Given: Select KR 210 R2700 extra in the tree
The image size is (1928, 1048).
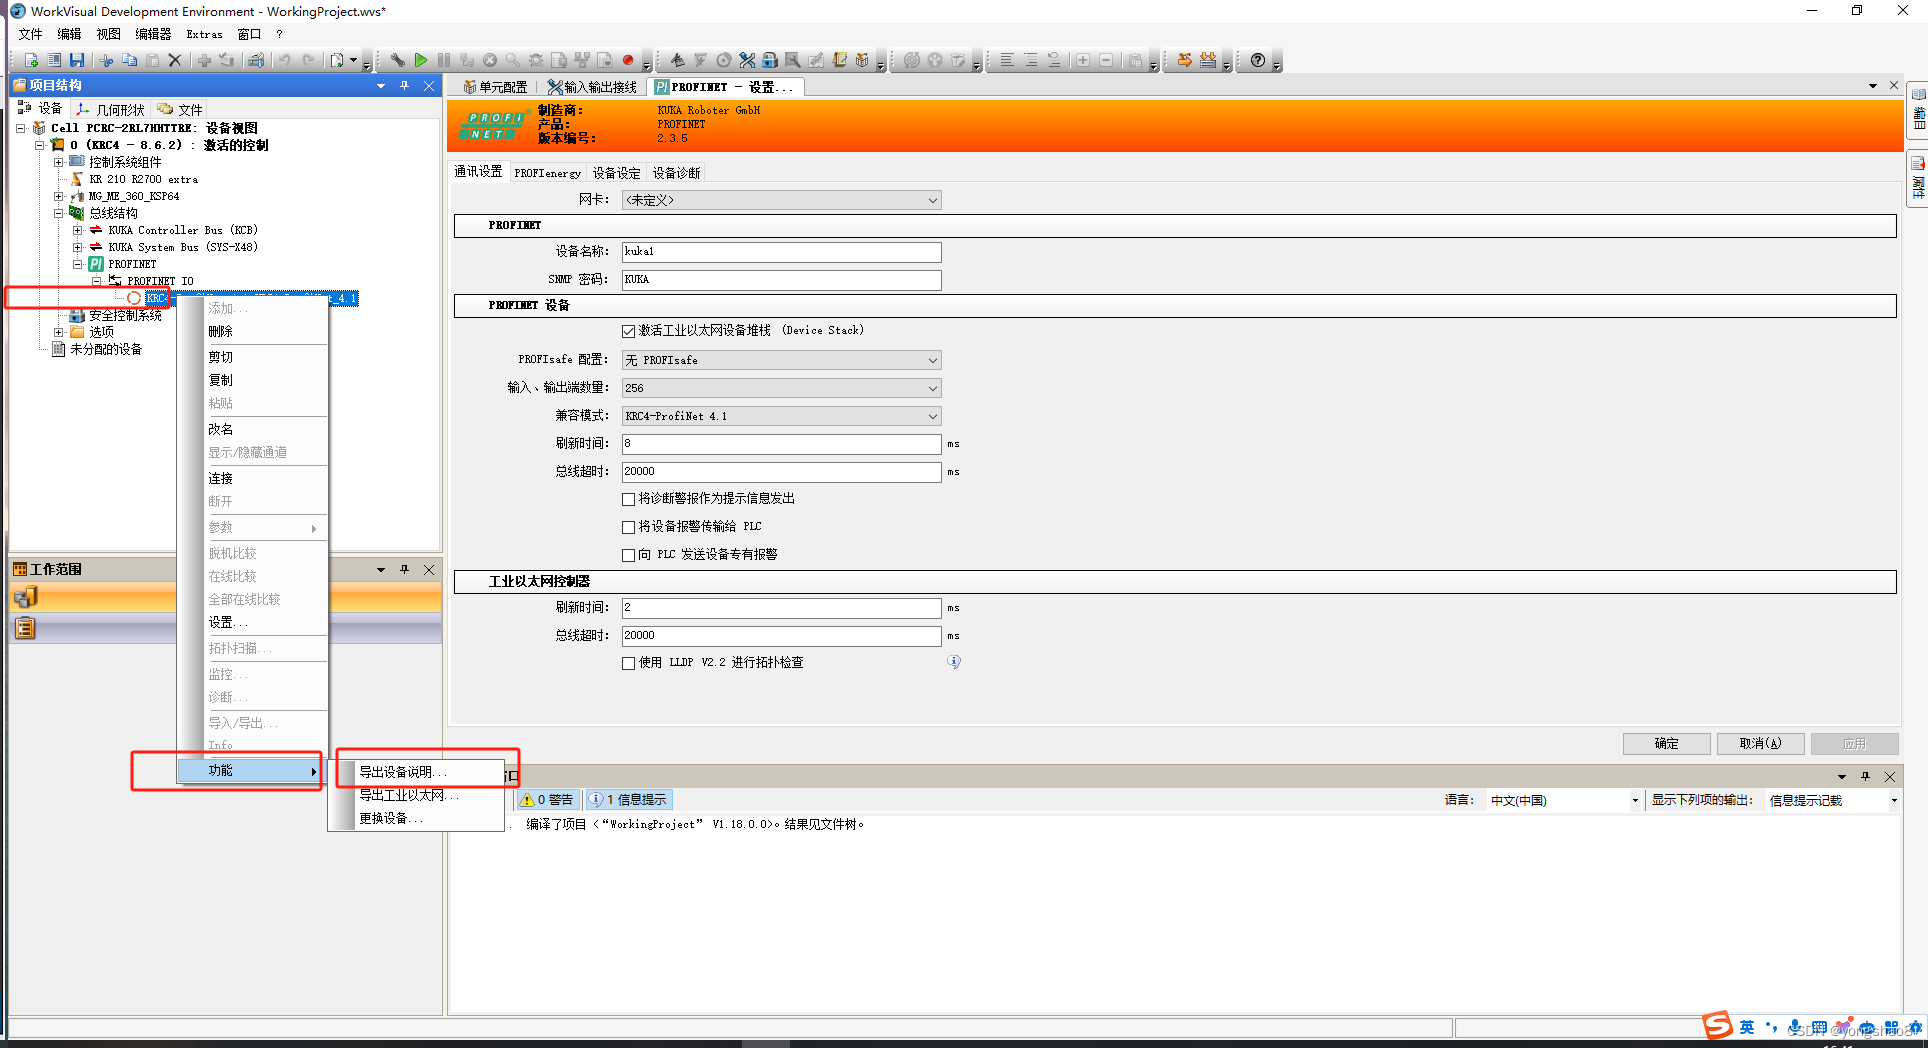Looking at the screenshot, I should [x=143, y=179].
